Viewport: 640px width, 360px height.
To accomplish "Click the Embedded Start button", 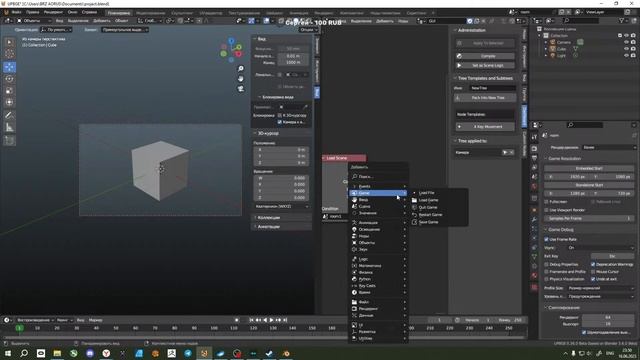I will pos(589,168).
